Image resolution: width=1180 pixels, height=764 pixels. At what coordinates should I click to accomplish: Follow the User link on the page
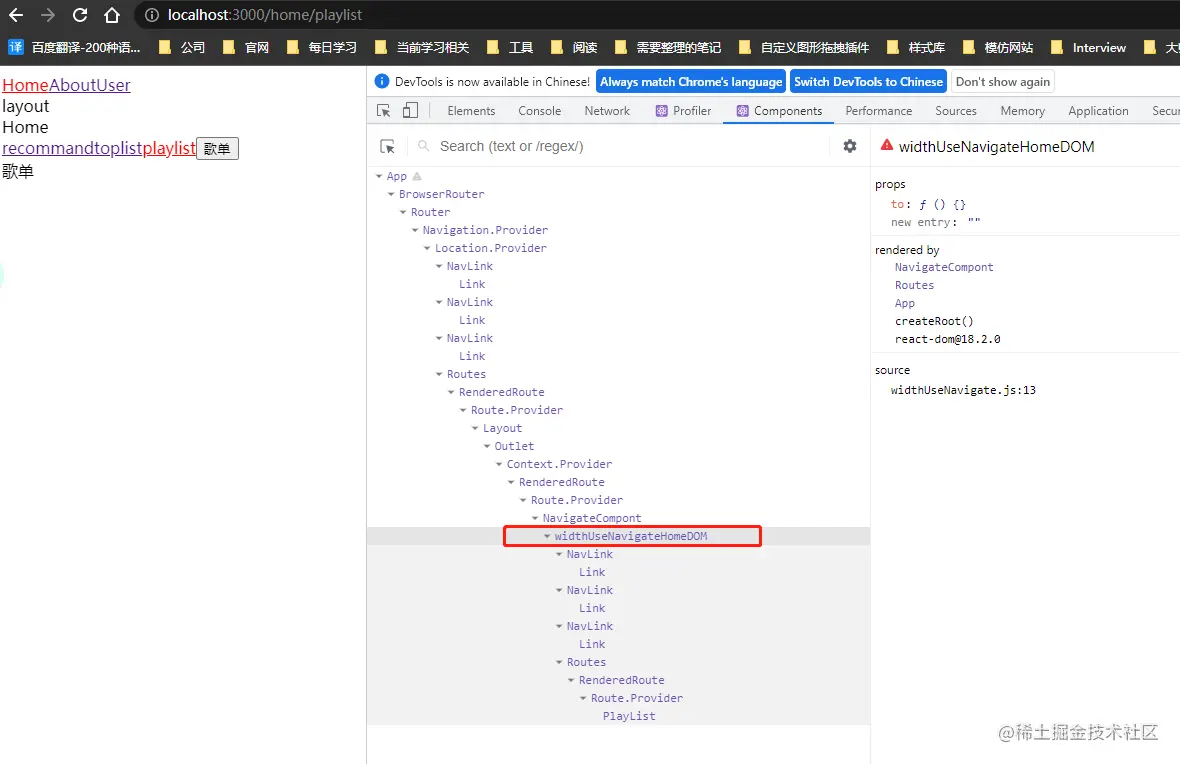click(113, 85)
